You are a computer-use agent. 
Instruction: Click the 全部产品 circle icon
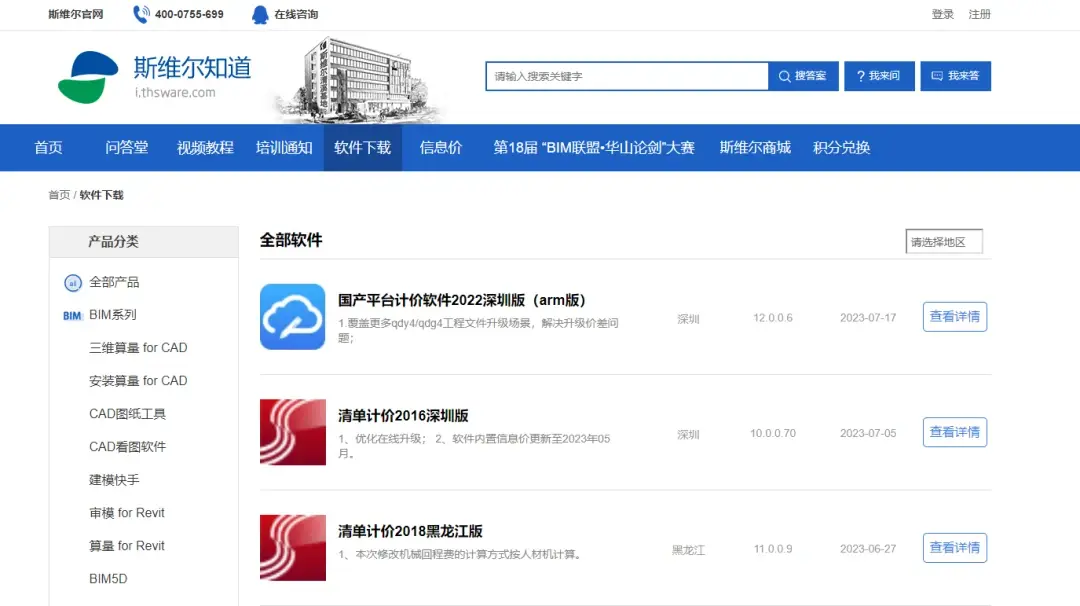pos(72,282)
